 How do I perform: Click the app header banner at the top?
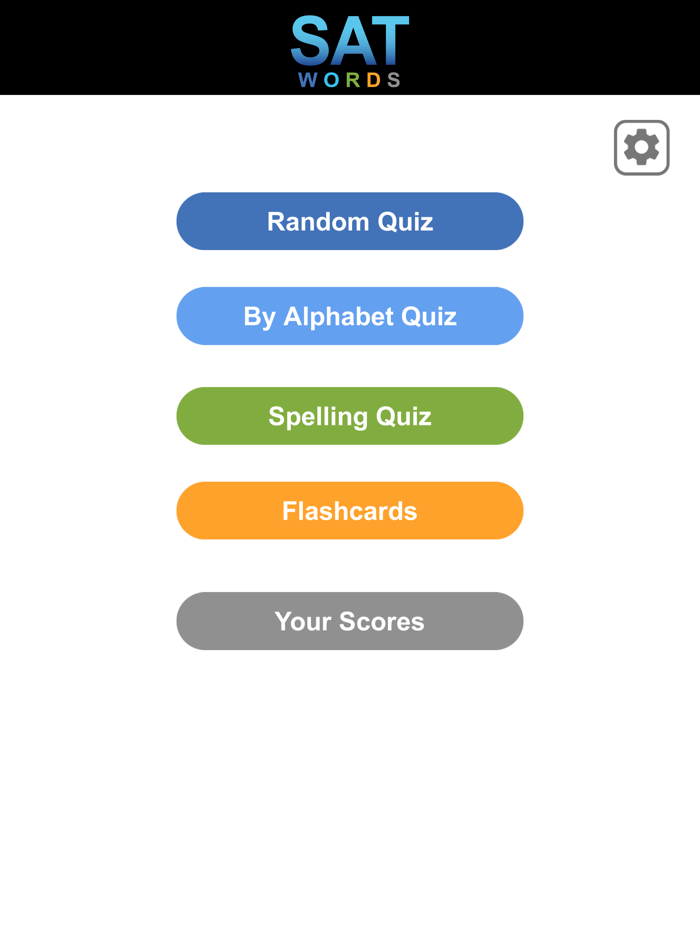click(350, 47)
